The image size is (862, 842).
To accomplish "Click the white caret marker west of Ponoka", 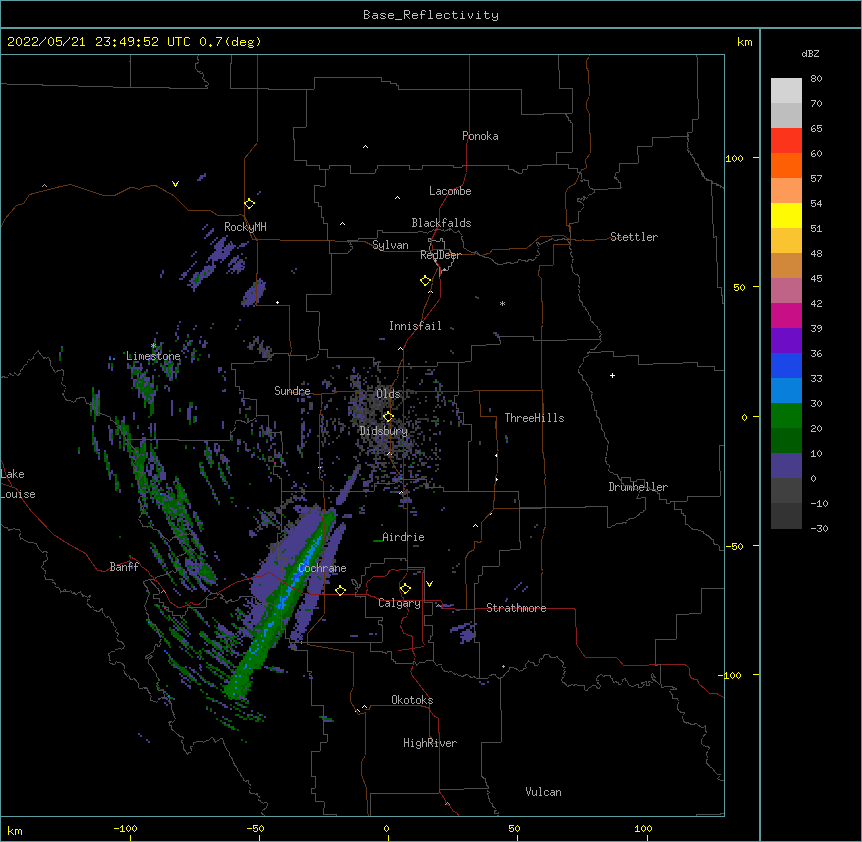I will [x=366, y=147].
